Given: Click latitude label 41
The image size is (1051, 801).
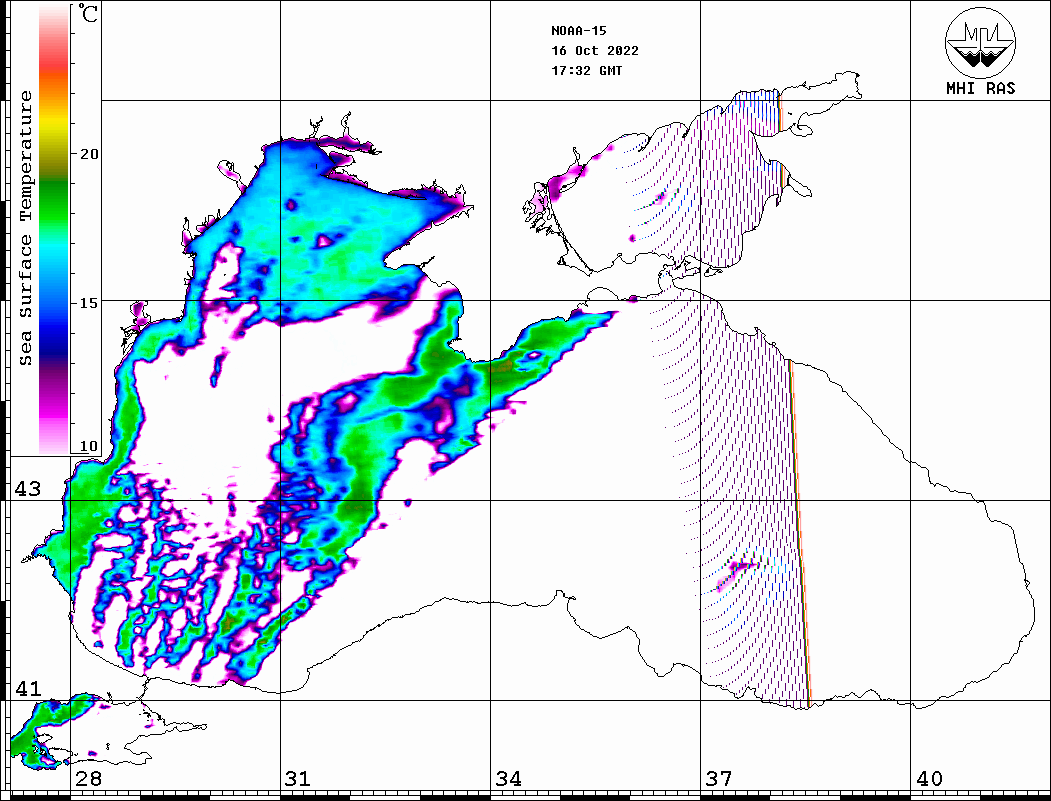Looking at the screenshot, I should click(28, 689).
